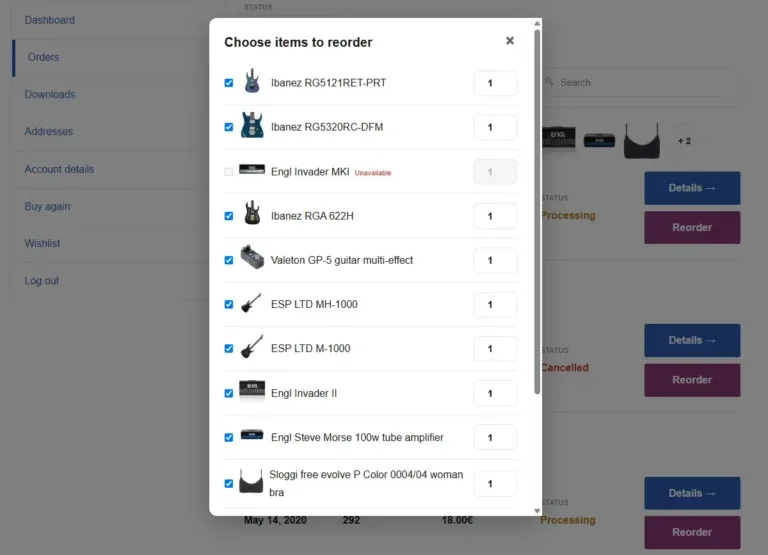
Task: Reorder the May 14, 2020 order
Action: 692,532
